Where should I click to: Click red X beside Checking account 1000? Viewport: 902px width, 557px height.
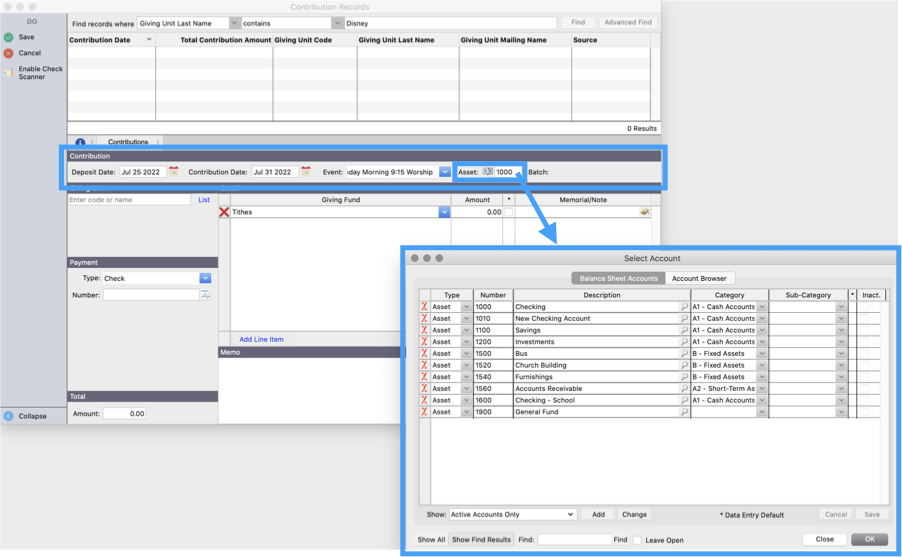tap(424, 307)
